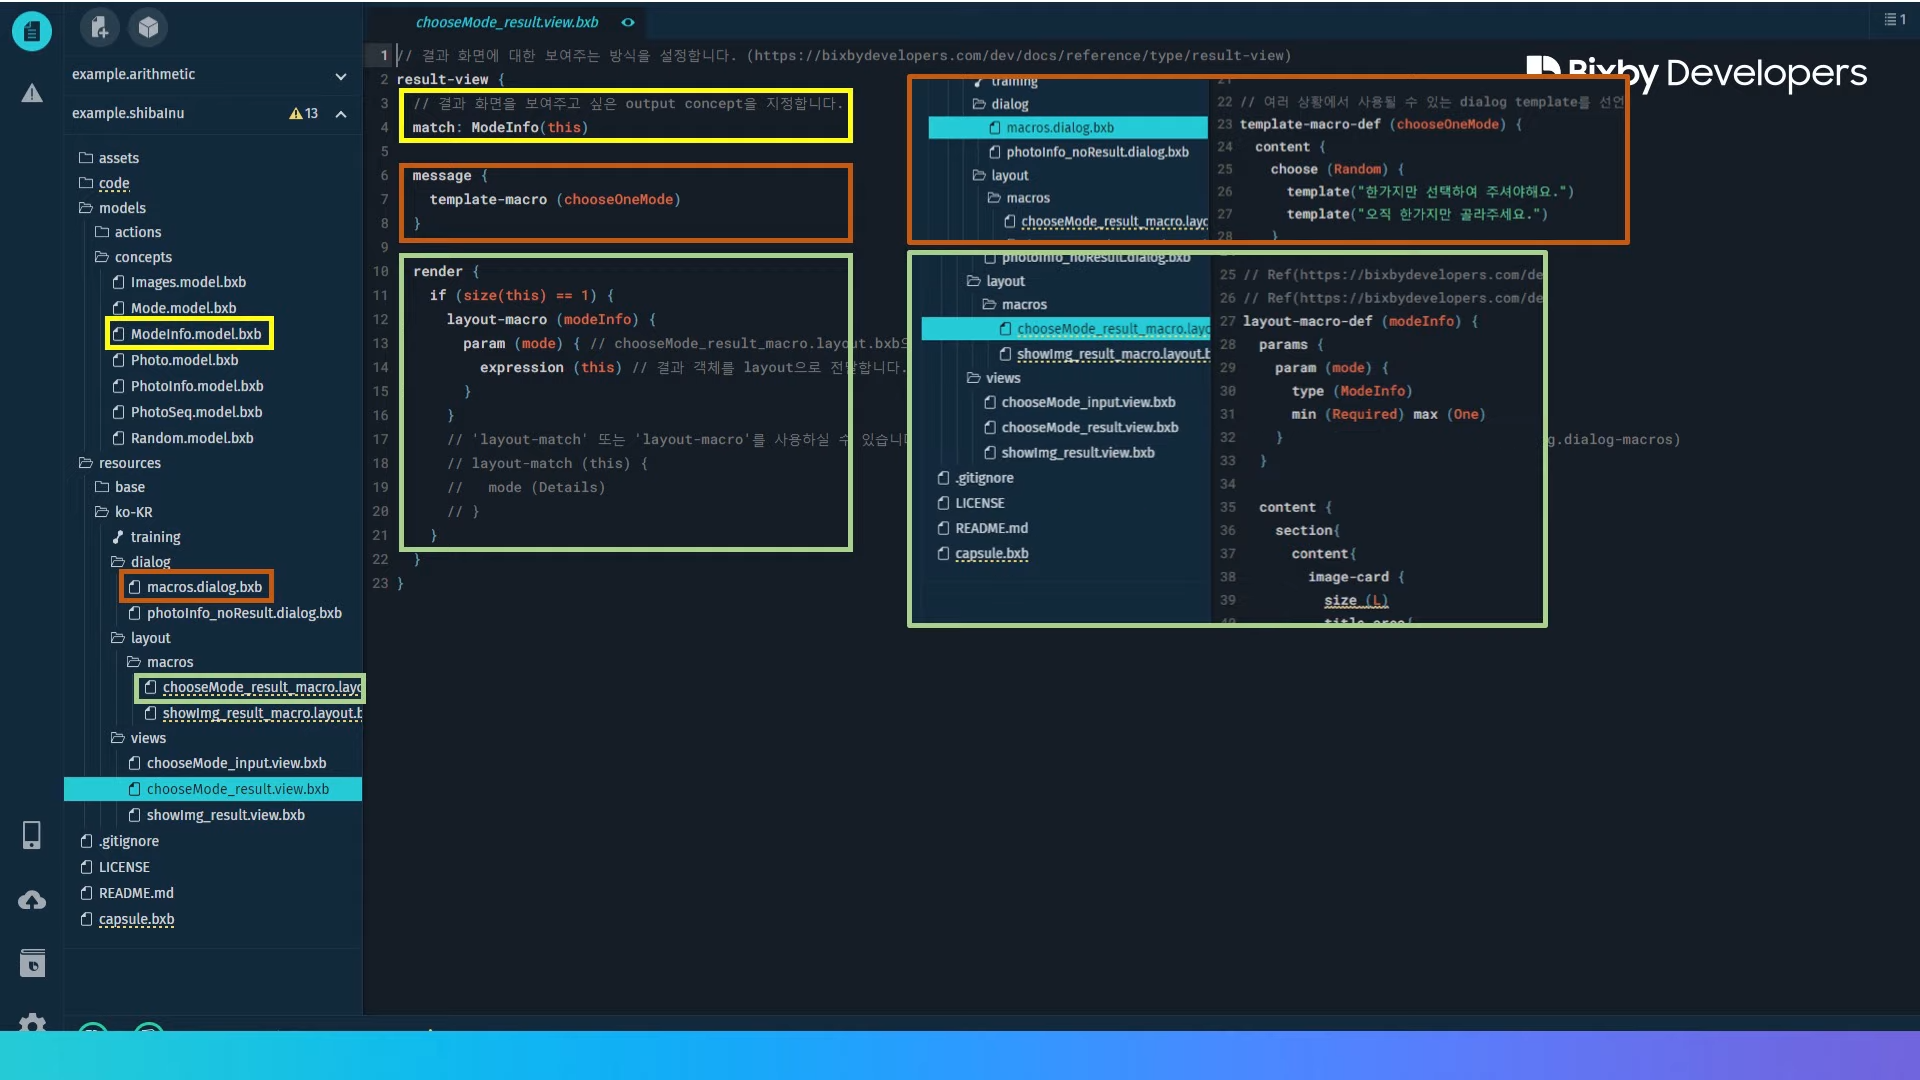Click the 13 warnings badge

click(x=304, y=114)
